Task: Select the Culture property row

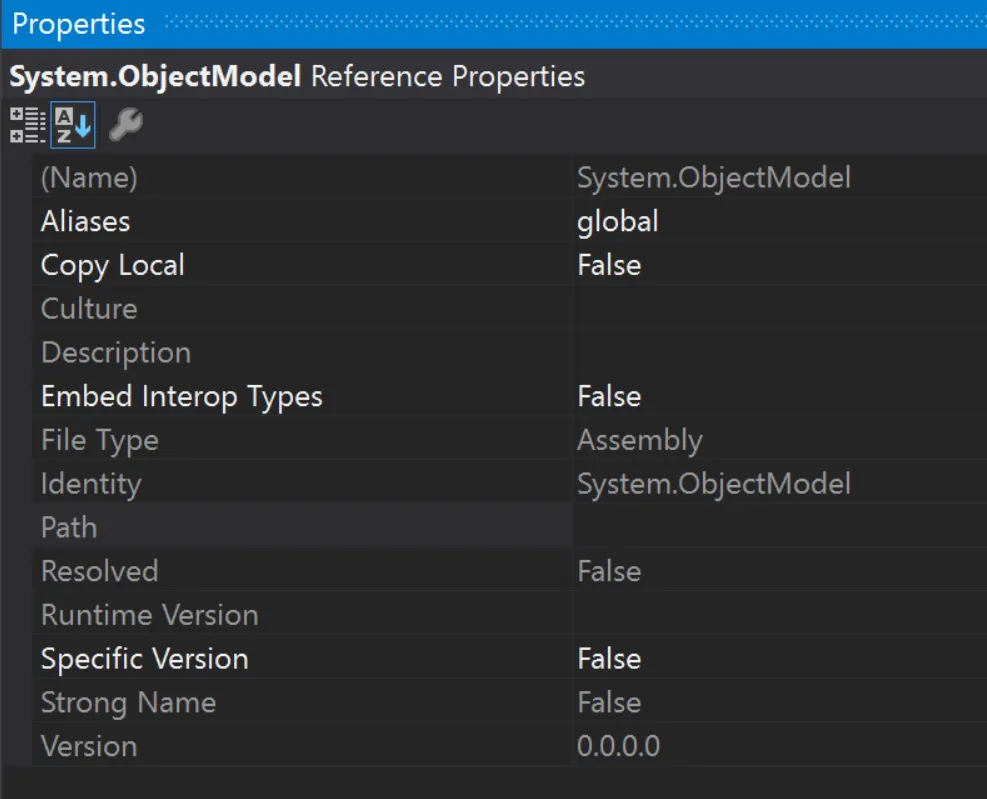Action: [89, 309]
